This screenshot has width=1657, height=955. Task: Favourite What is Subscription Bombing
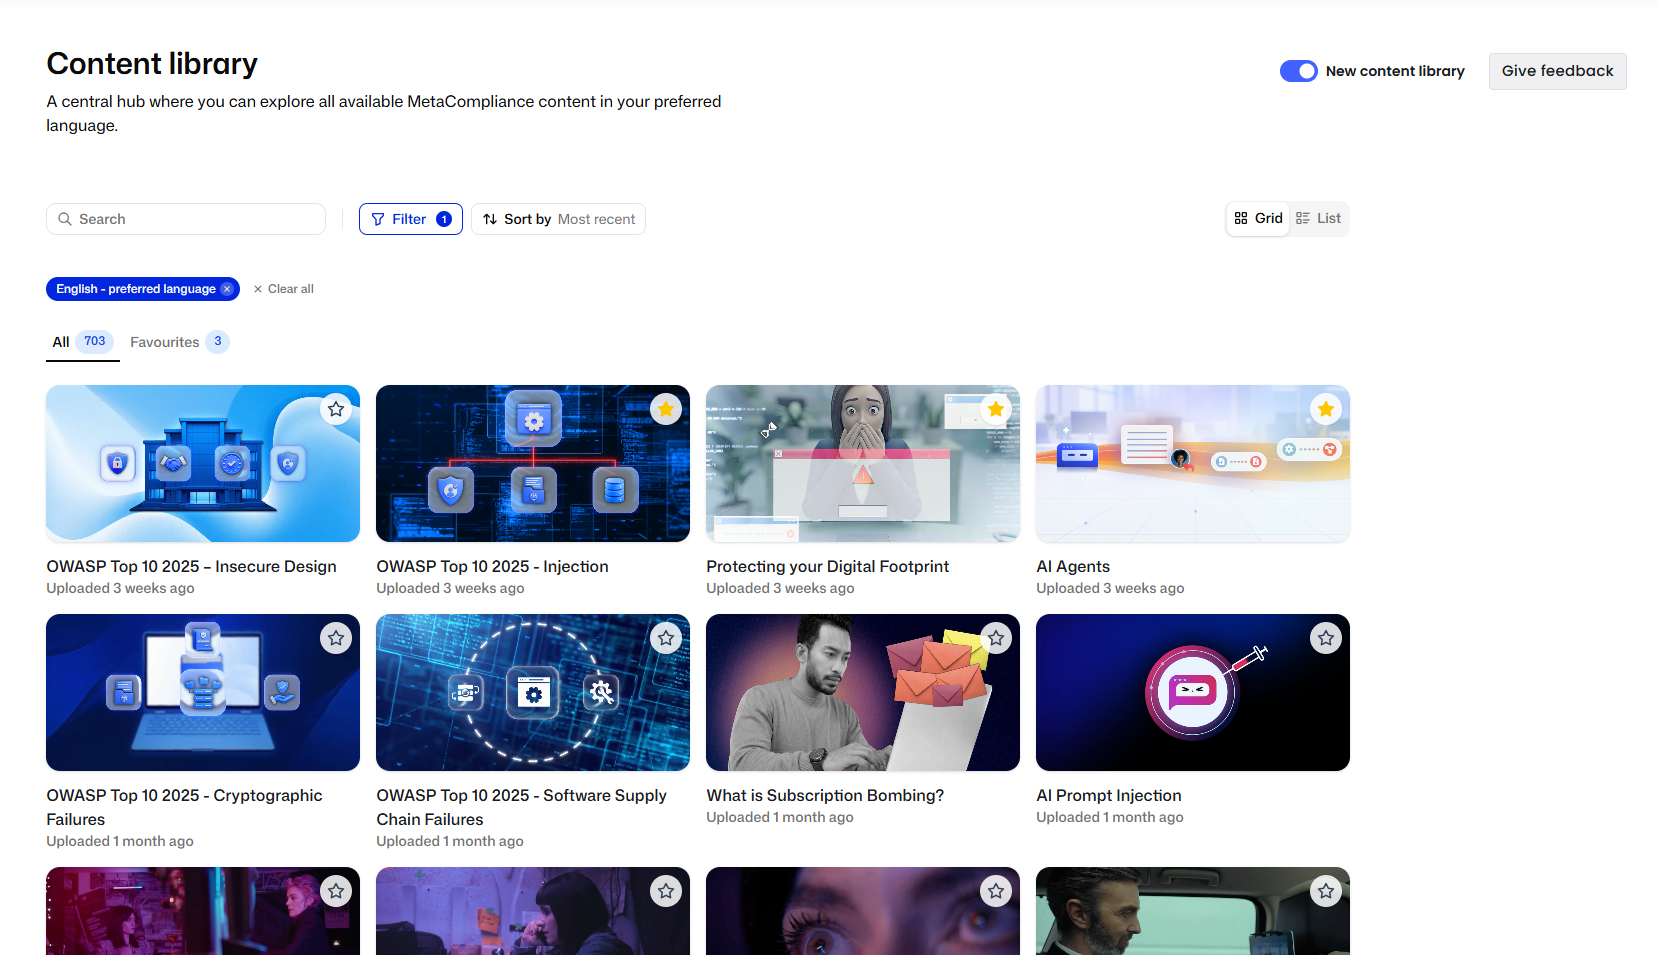[996, 638]
